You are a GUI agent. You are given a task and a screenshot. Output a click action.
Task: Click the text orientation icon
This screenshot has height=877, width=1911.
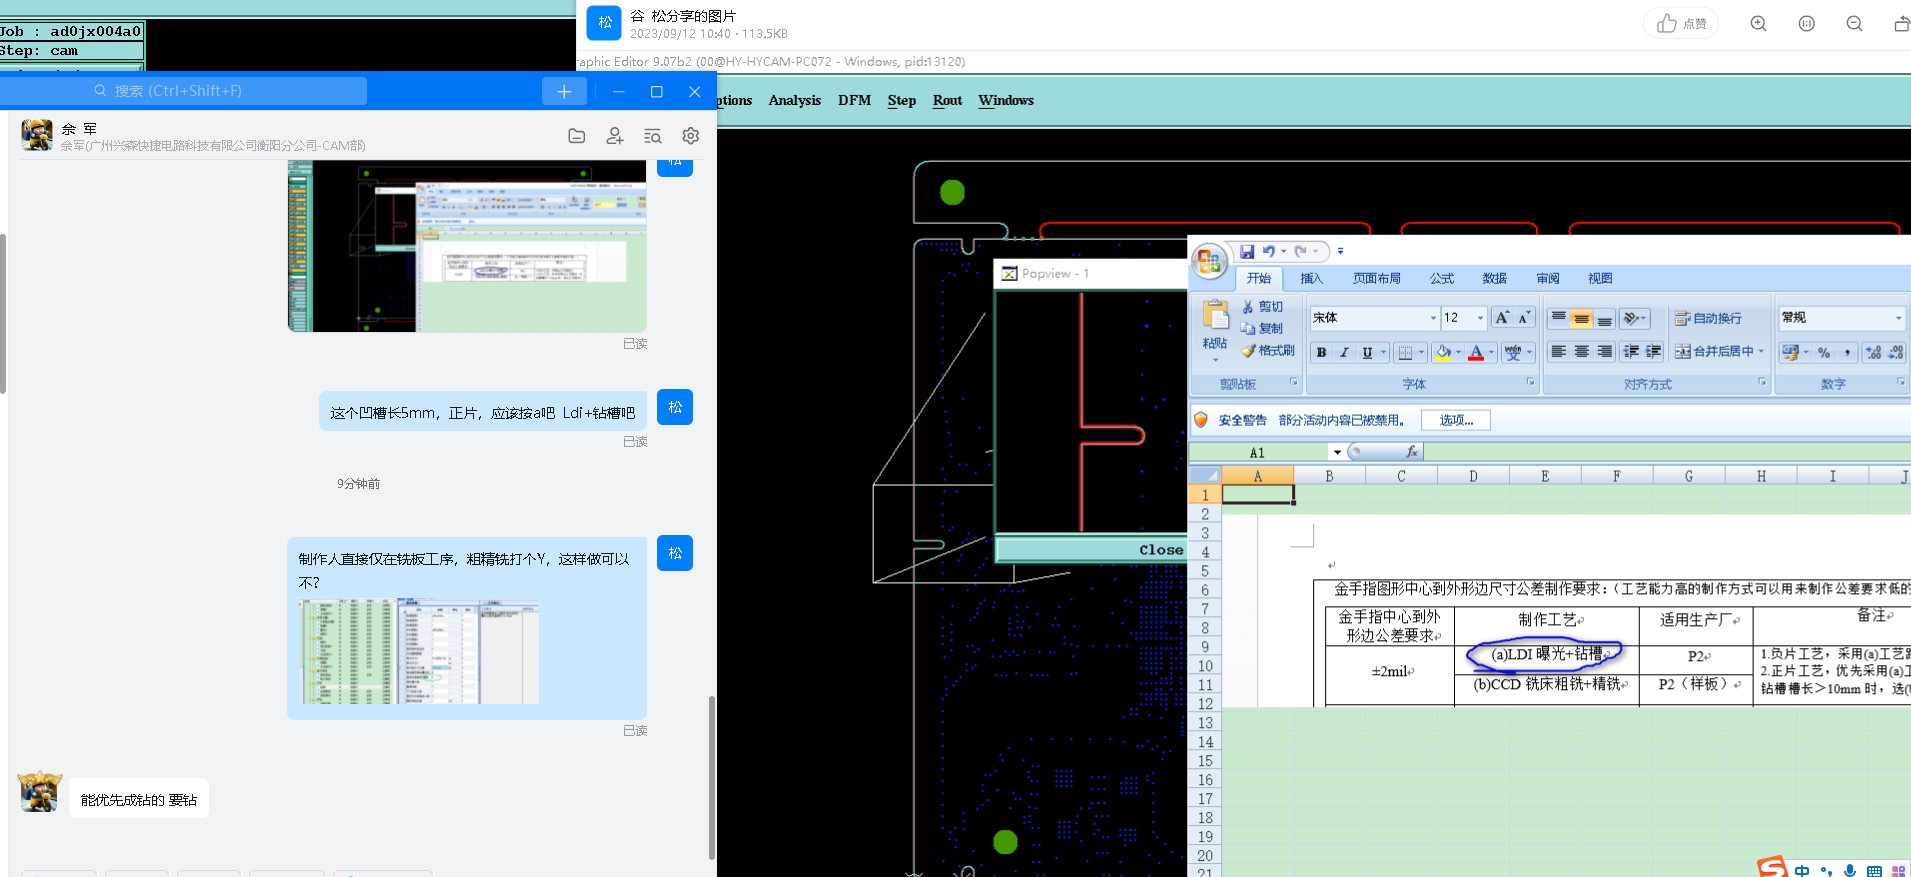1631,318
